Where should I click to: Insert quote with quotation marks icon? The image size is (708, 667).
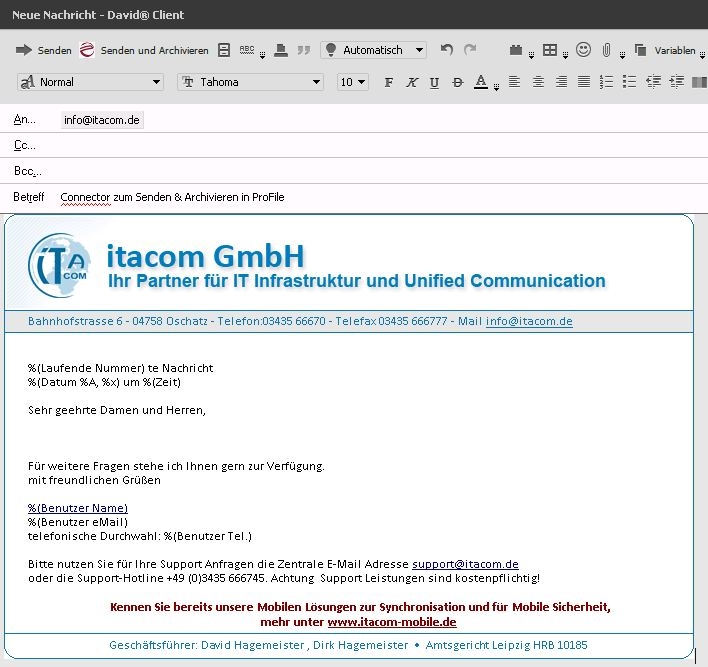[304, 50]
